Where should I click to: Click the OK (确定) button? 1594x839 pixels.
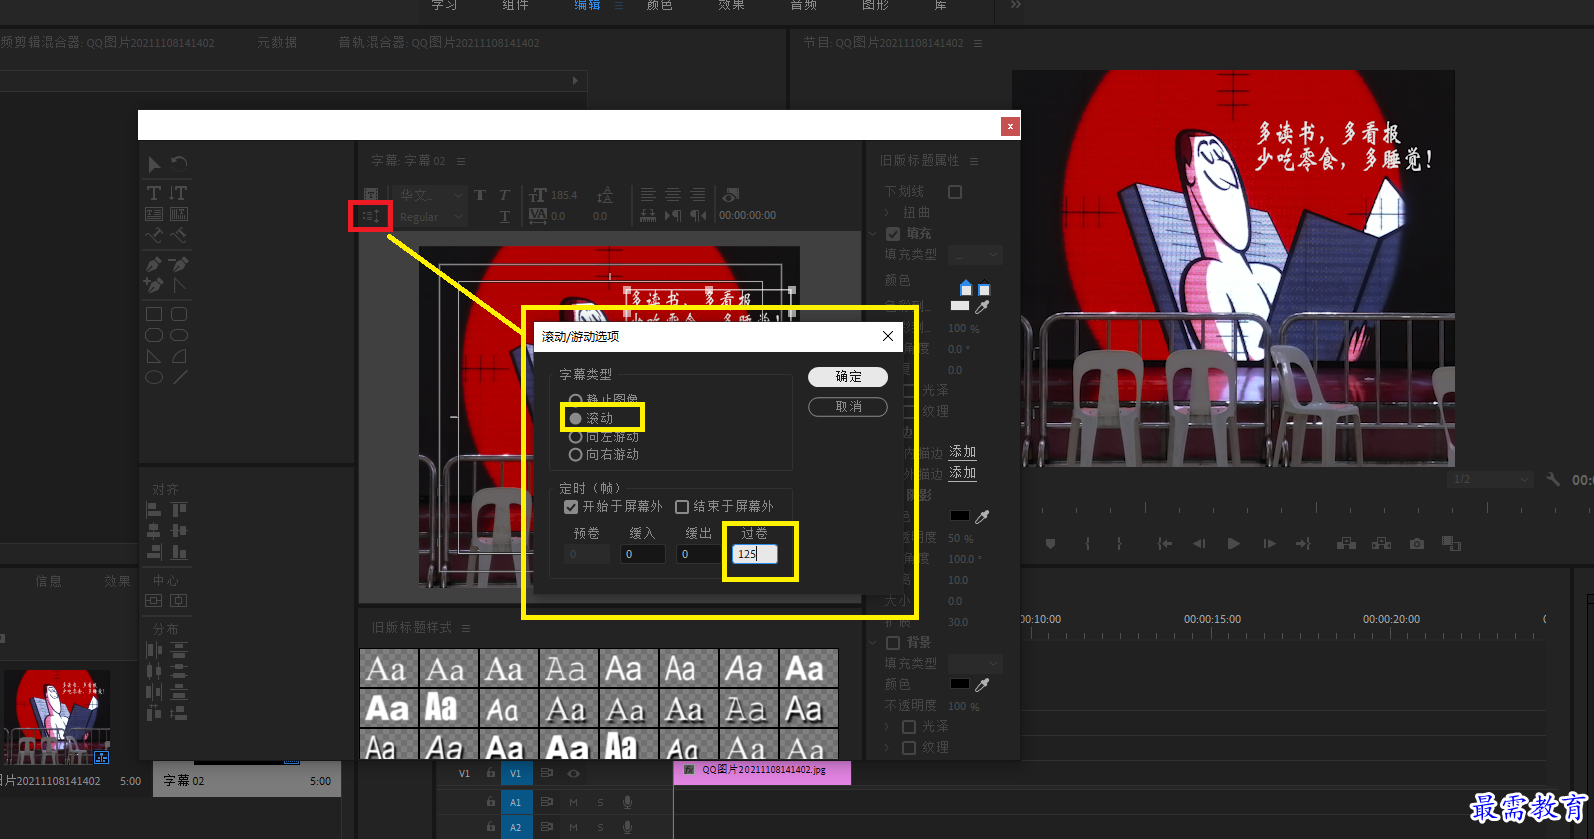pos(848,377)
